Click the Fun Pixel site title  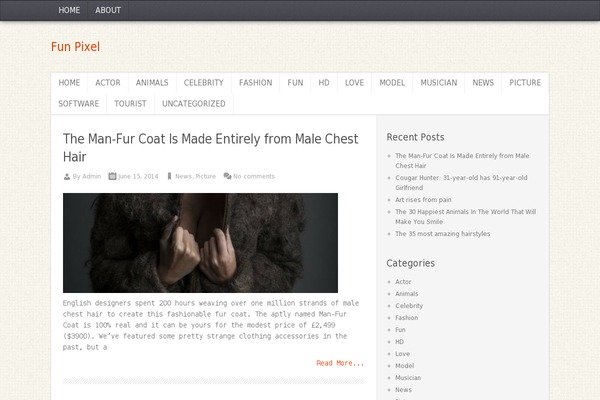tap(75, 47)
